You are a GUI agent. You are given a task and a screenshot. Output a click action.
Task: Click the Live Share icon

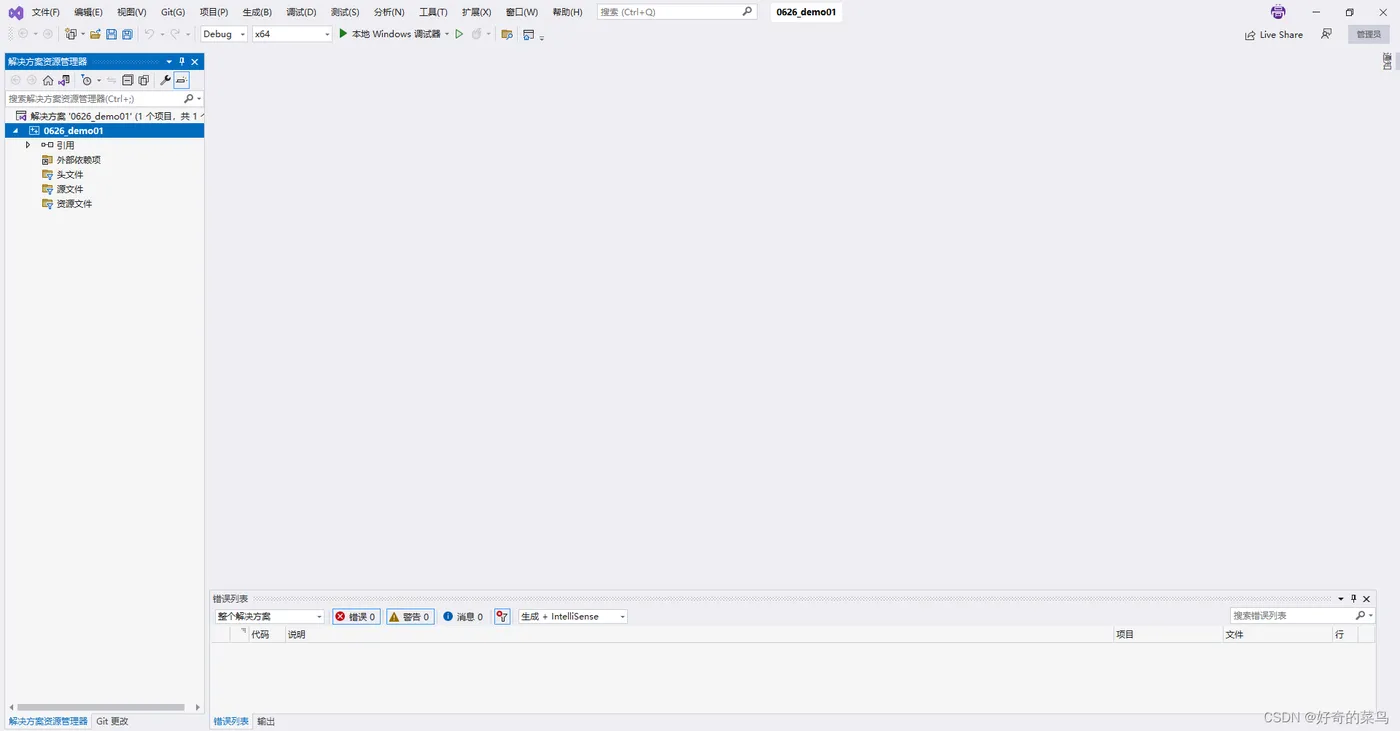click(1250, 35)
